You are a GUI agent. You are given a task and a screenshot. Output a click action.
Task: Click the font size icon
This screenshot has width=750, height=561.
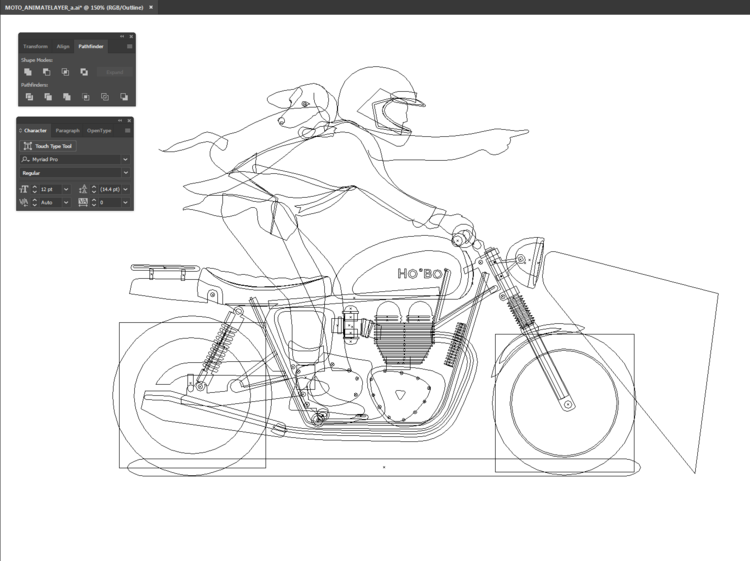(x=23, y=189)
